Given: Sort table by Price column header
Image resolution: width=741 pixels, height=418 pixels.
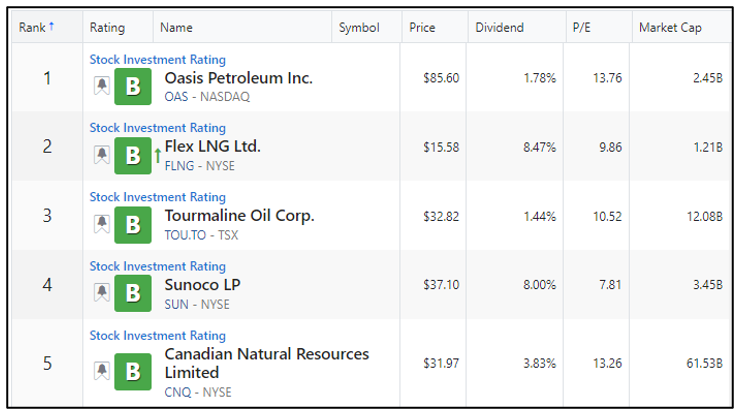Looking at the screenshot, I should [422, 27].
